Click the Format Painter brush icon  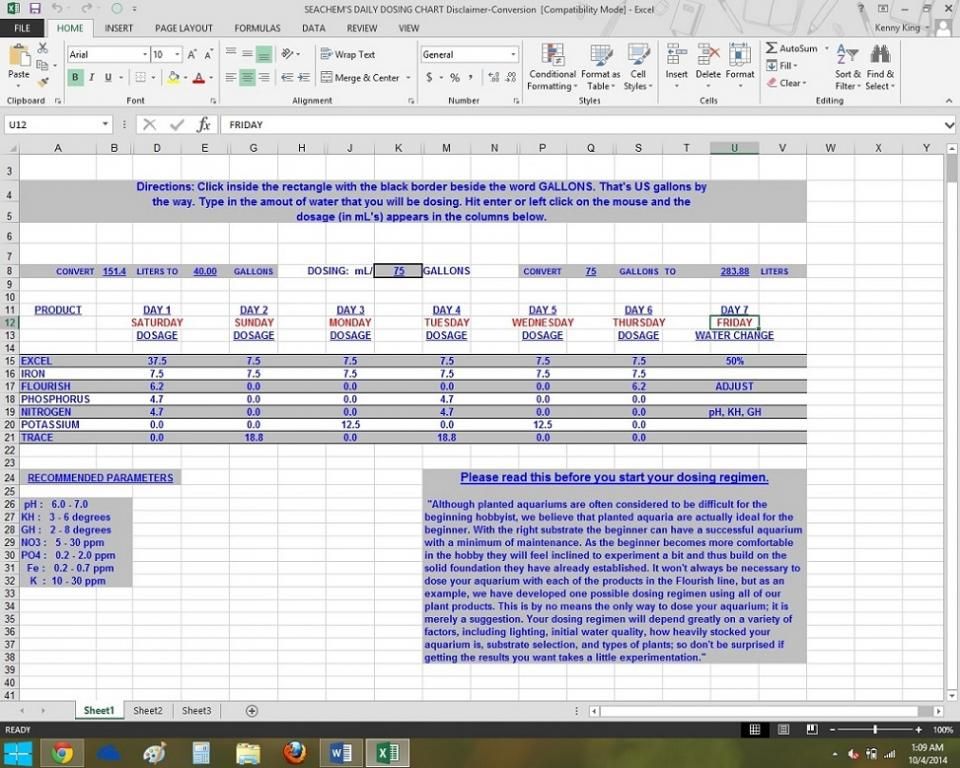coord(42,81)
